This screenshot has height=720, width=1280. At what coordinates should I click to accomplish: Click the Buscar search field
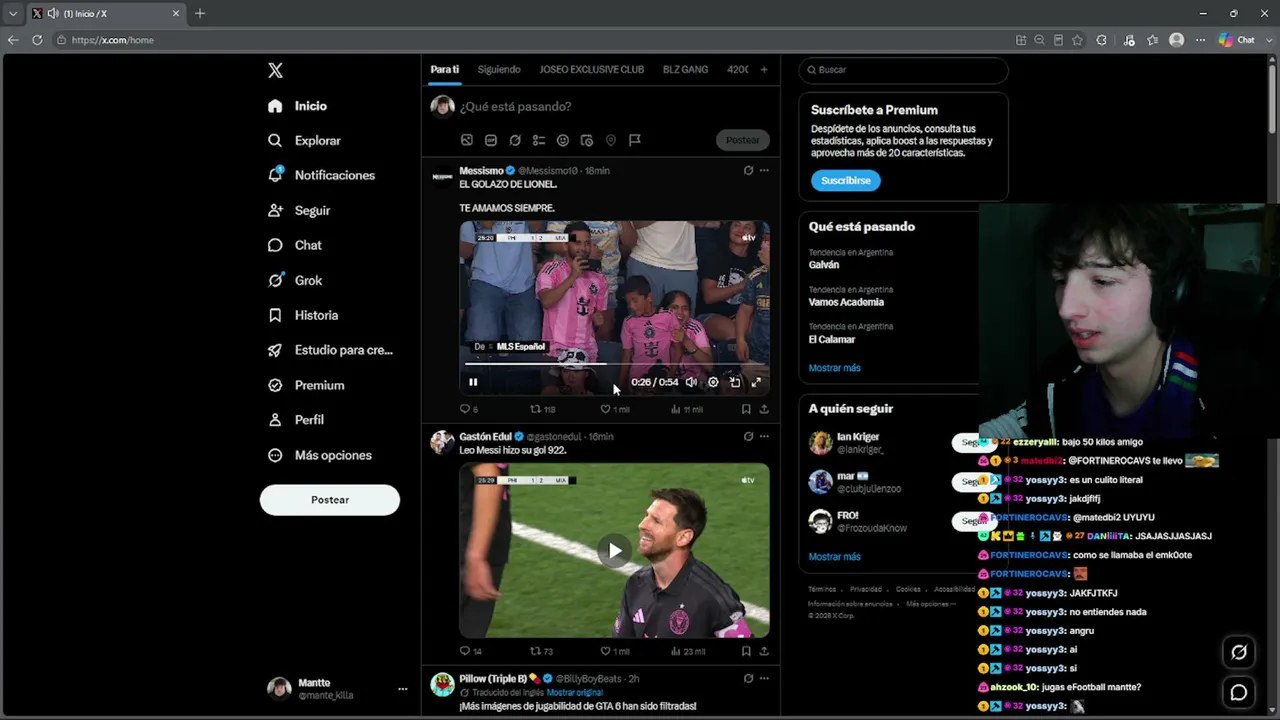903,70
